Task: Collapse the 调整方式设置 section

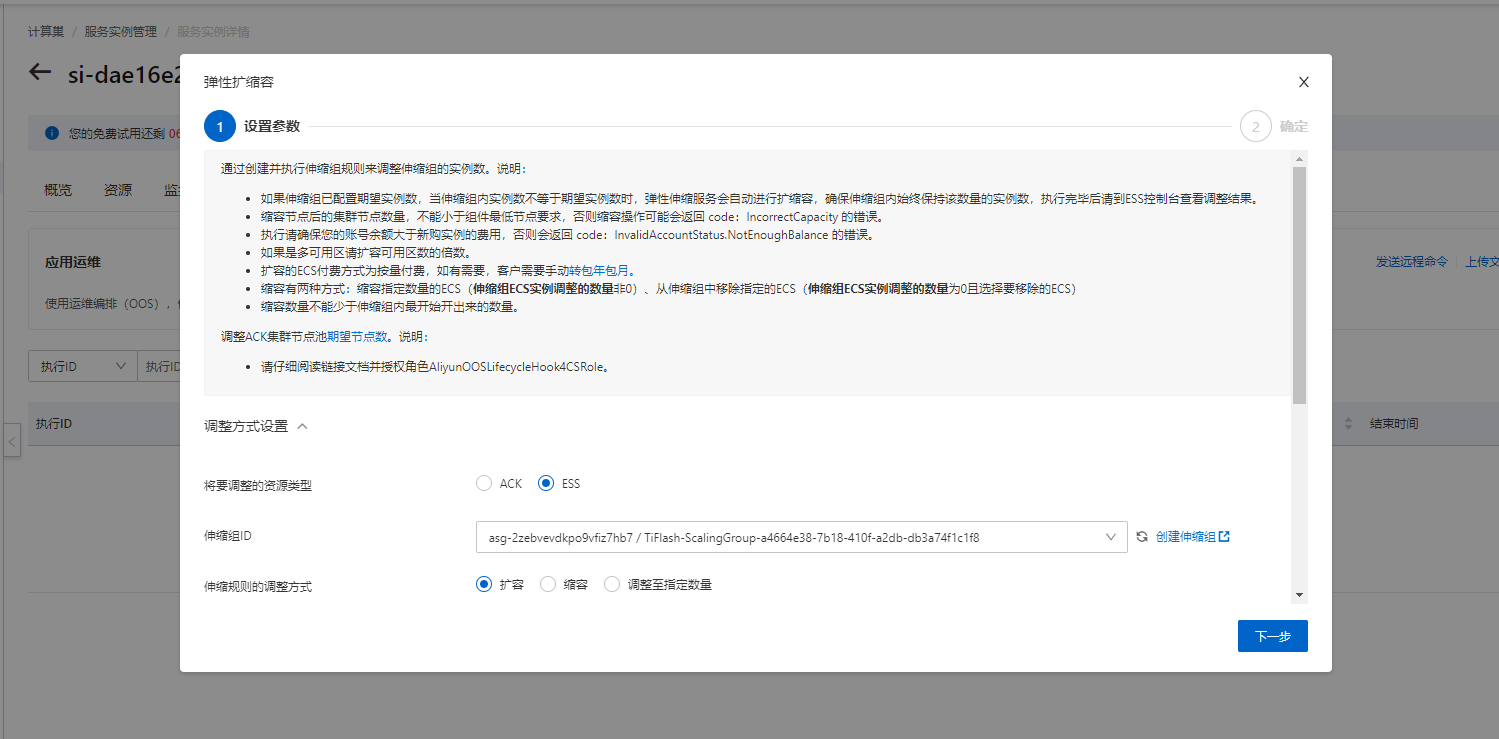Action: click(x=302, y=426)
